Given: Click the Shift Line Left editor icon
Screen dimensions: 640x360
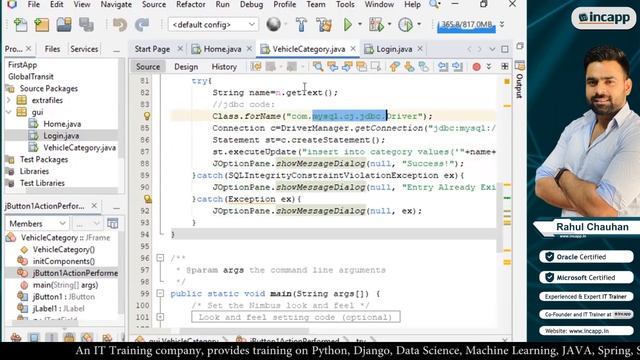Looking at the screenshot, I should point(443,67).
